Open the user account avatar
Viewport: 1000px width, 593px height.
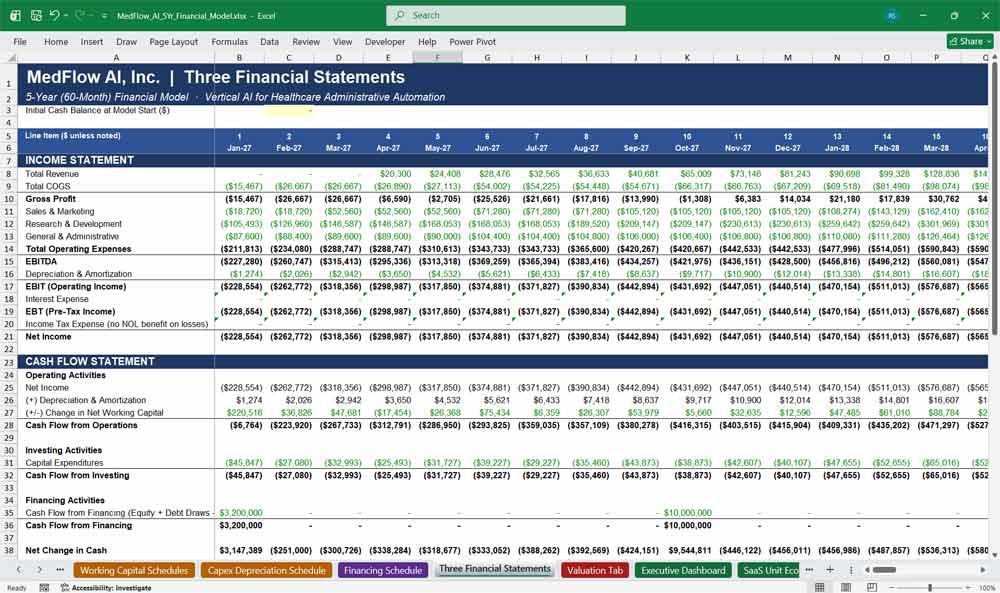[x=891, y=15]
